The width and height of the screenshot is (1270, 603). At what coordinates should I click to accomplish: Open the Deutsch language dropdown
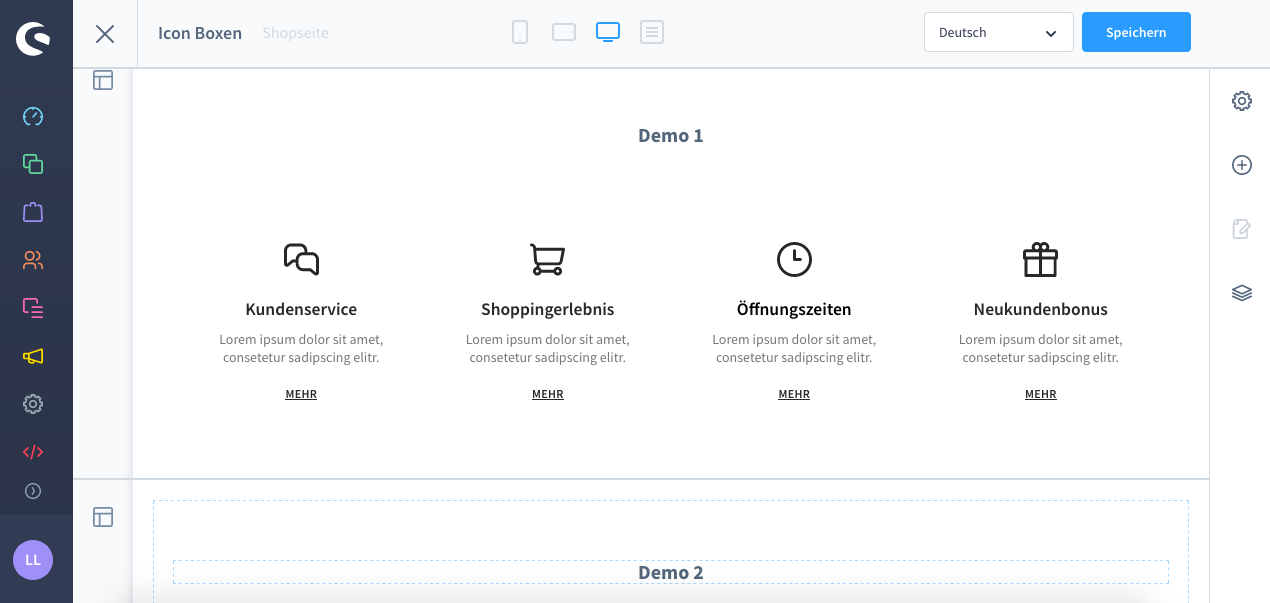tap(998, 33)
